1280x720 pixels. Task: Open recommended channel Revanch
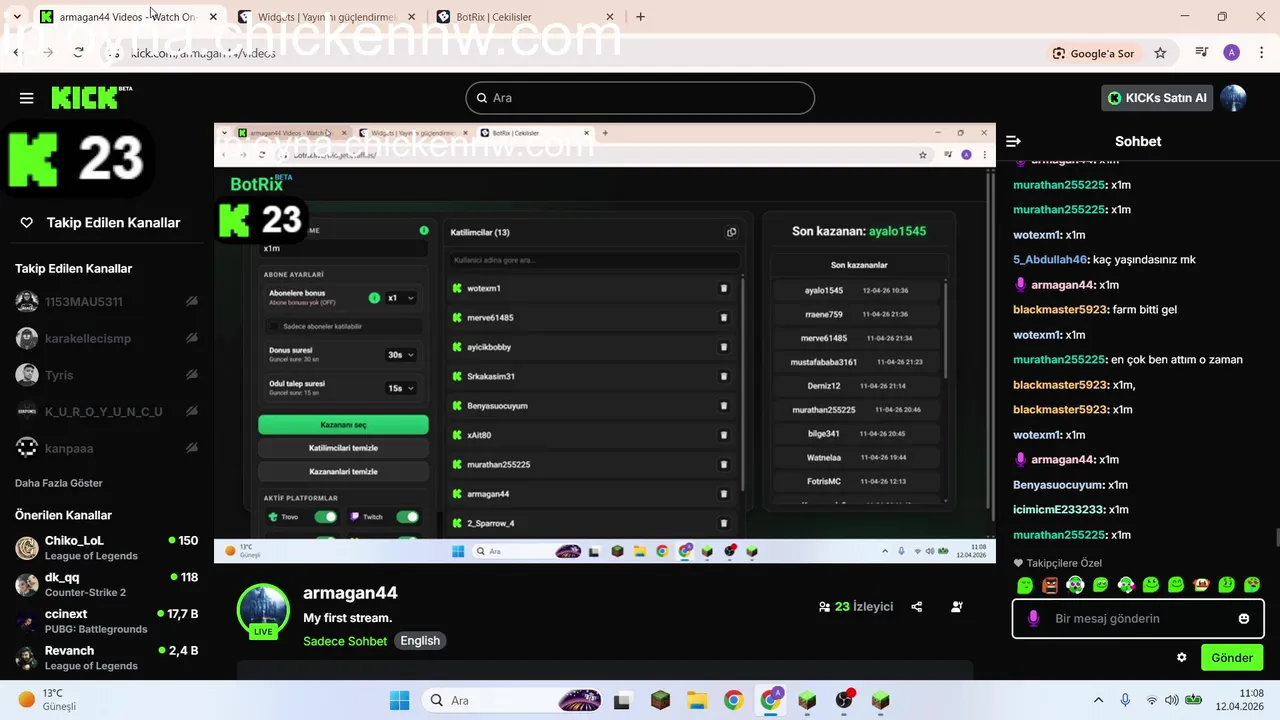point(106,658)
